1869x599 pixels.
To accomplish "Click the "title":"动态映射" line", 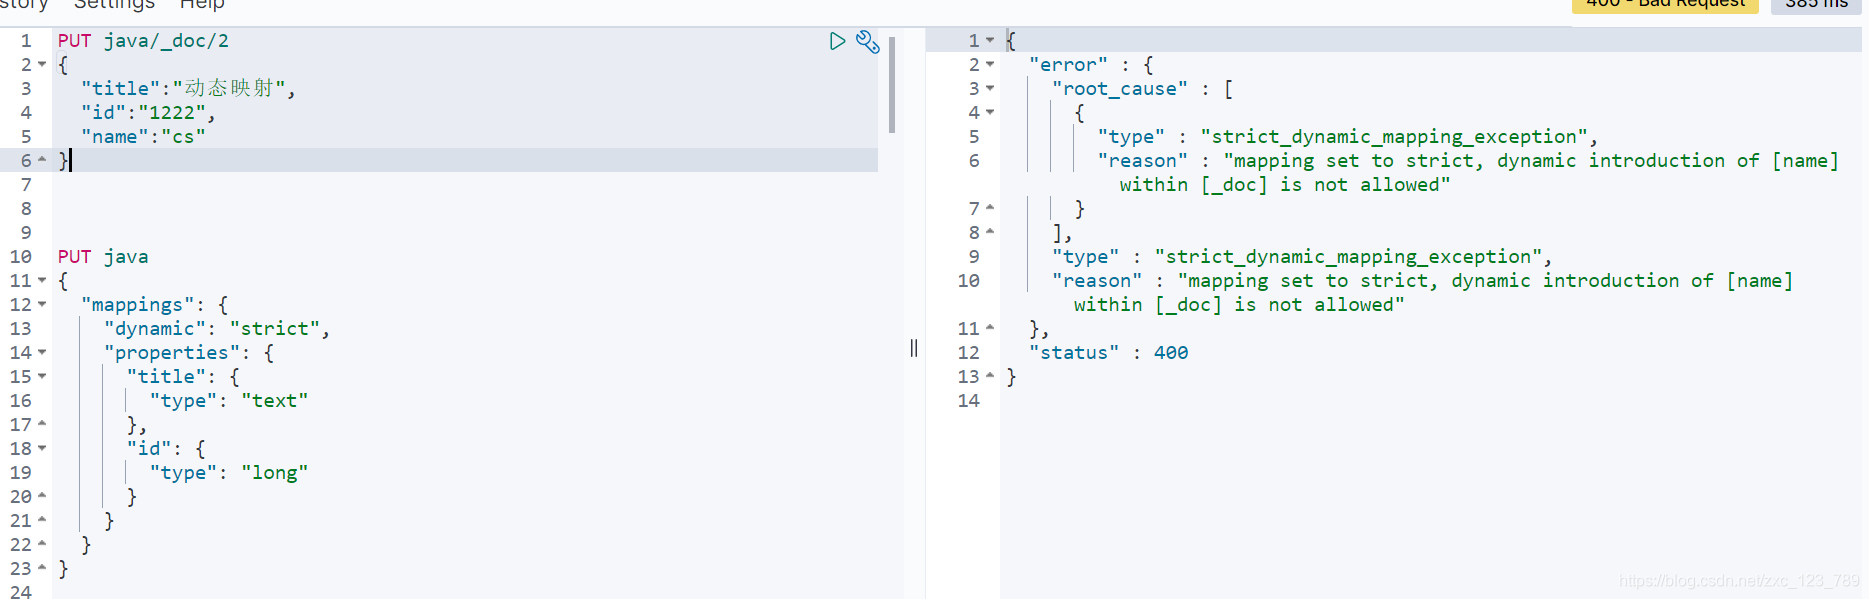I will (x=188, y=89).
